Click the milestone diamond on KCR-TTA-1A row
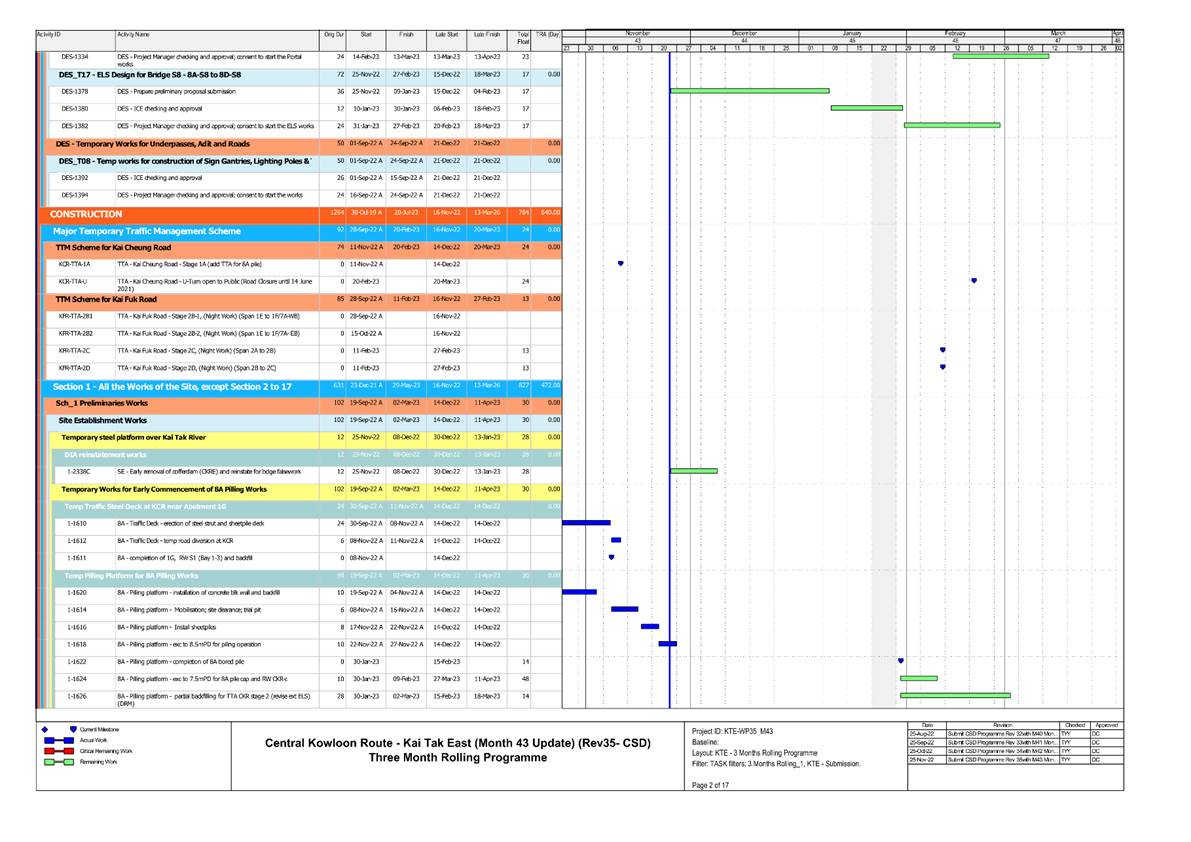The width and height of the screenshot is (1191, 842). click(622, 264)
